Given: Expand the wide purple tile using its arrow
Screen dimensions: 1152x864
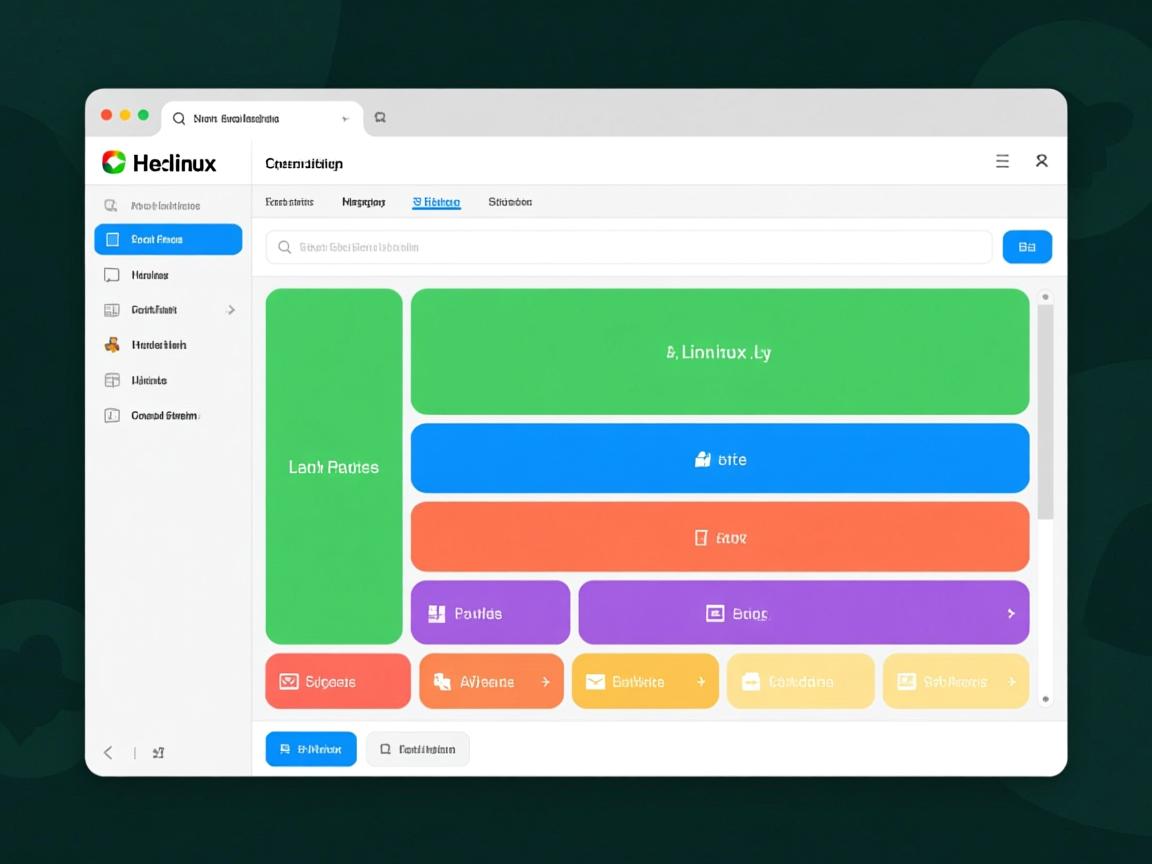Looking at the screenshot, I should pyautogui.click(x=1010, y=614).
